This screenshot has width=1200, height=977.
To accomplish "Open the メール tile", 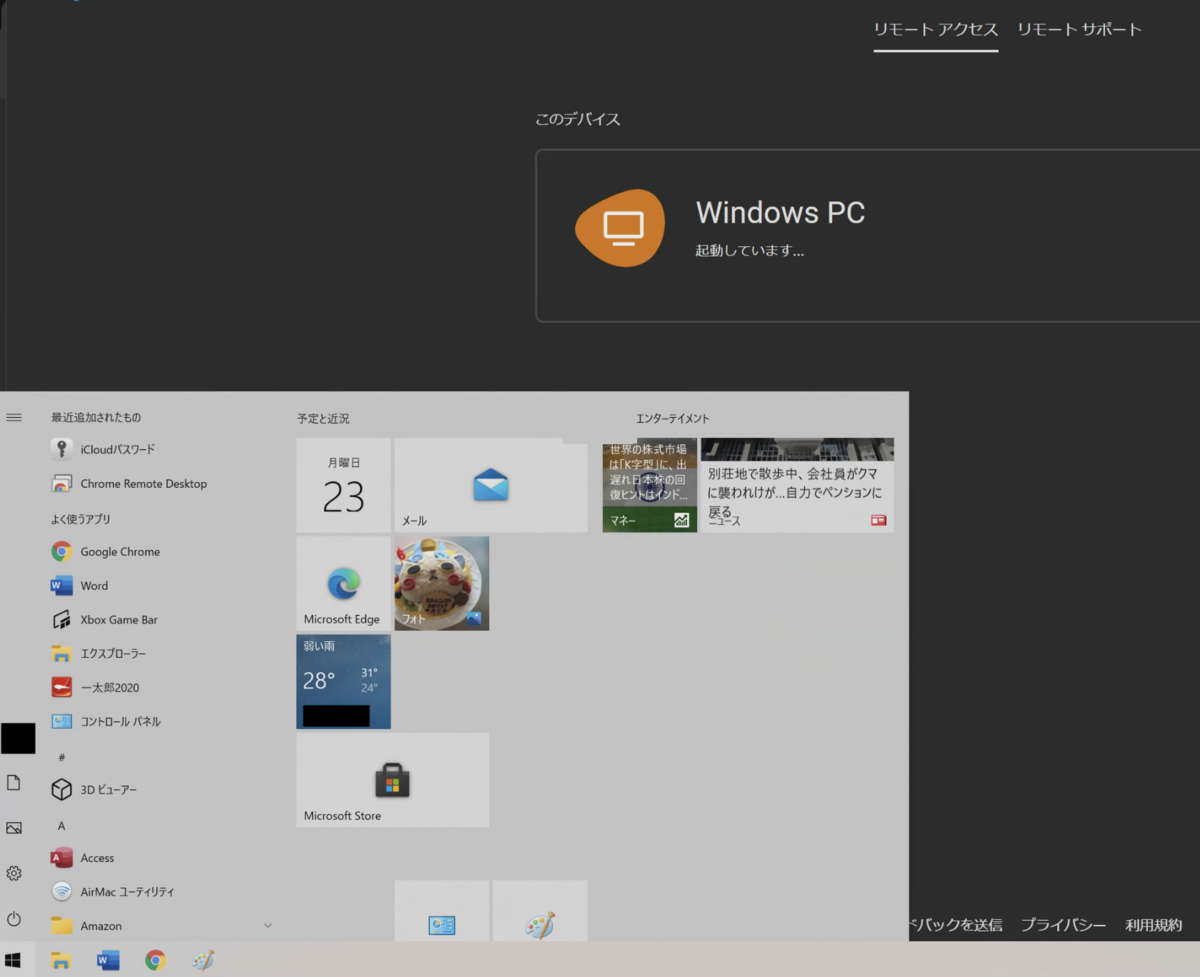I will click(x=491, y=485).
